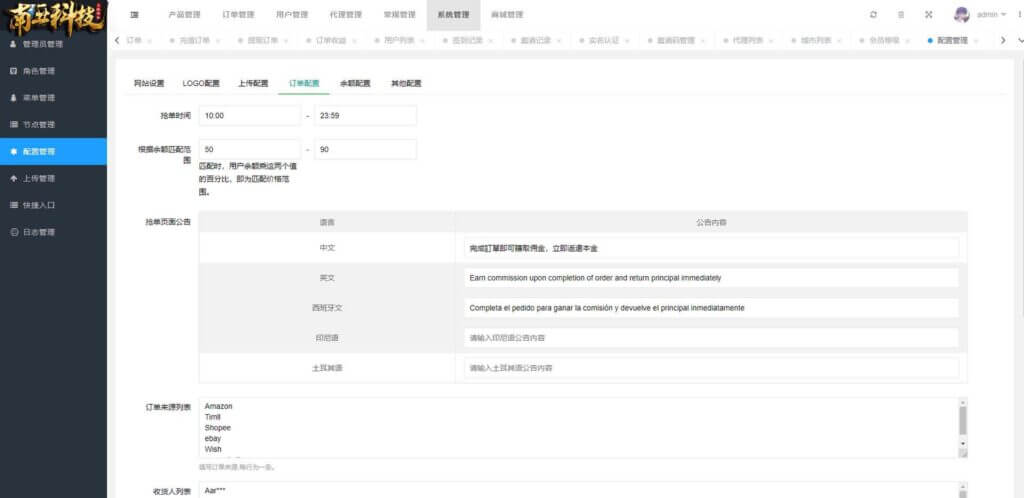Switch to the 其他配置 tab
1024x498 pixels.
[x=406, y=84]
